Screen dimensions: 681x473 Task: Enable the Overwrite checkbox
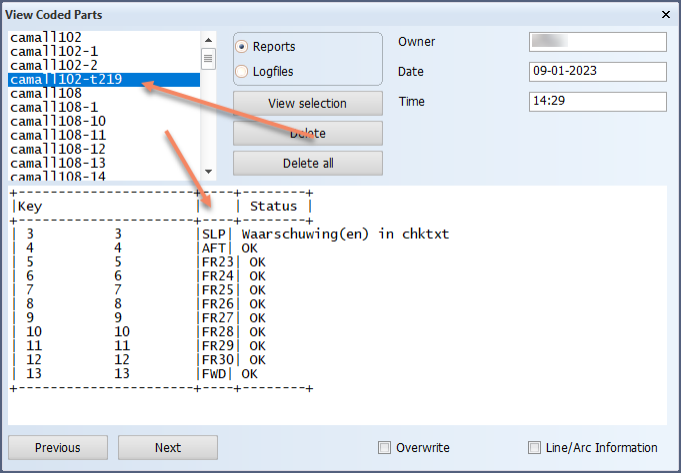[384, 448]
